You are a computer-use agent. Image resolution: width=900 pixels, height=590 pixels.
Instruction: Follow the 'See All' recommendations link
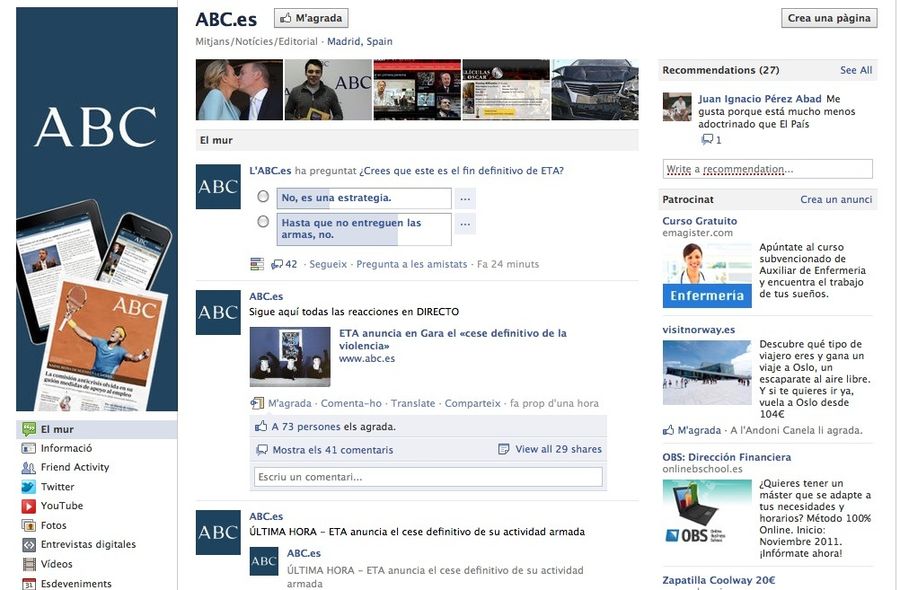point(856,70)
